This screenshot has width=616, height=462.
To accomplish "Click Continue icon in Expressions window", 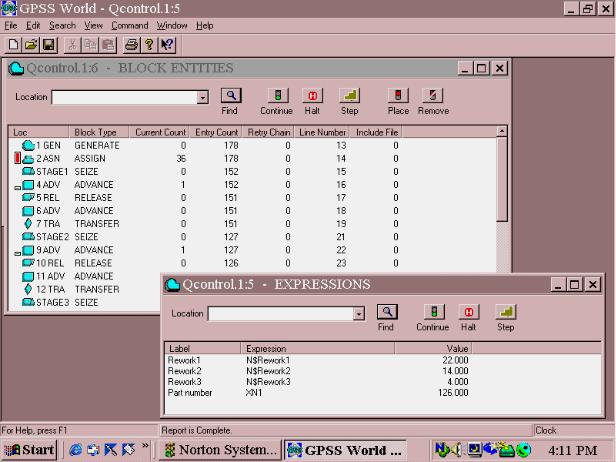I will [x=434, y=312].
